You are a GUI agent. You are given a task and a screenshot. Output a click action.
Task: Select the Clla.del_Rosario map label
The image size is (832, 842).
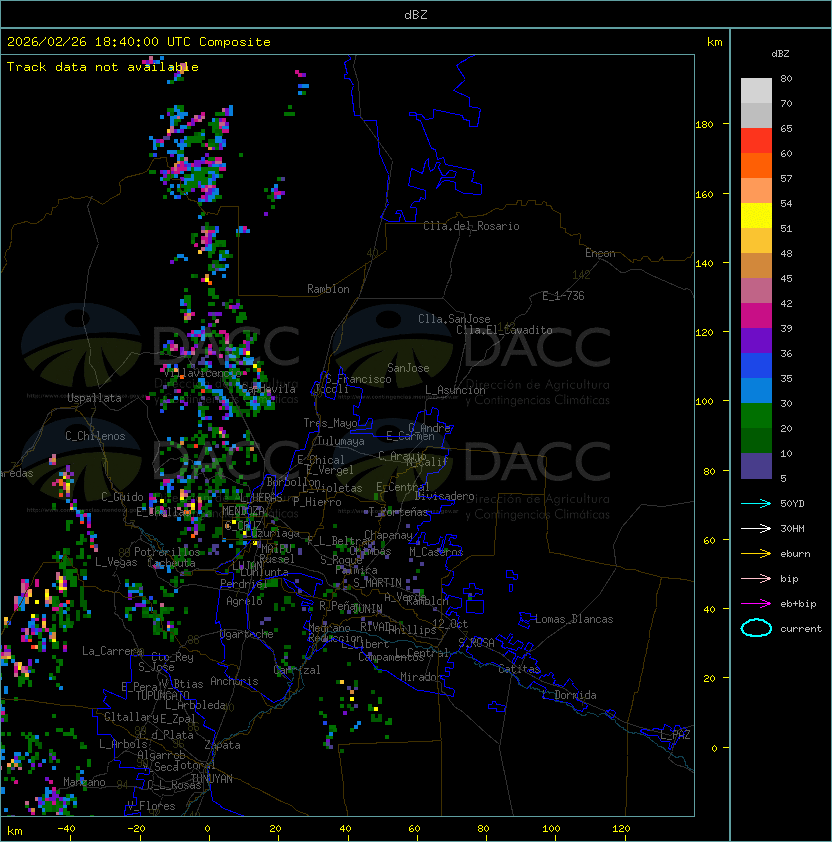point(471,226)
